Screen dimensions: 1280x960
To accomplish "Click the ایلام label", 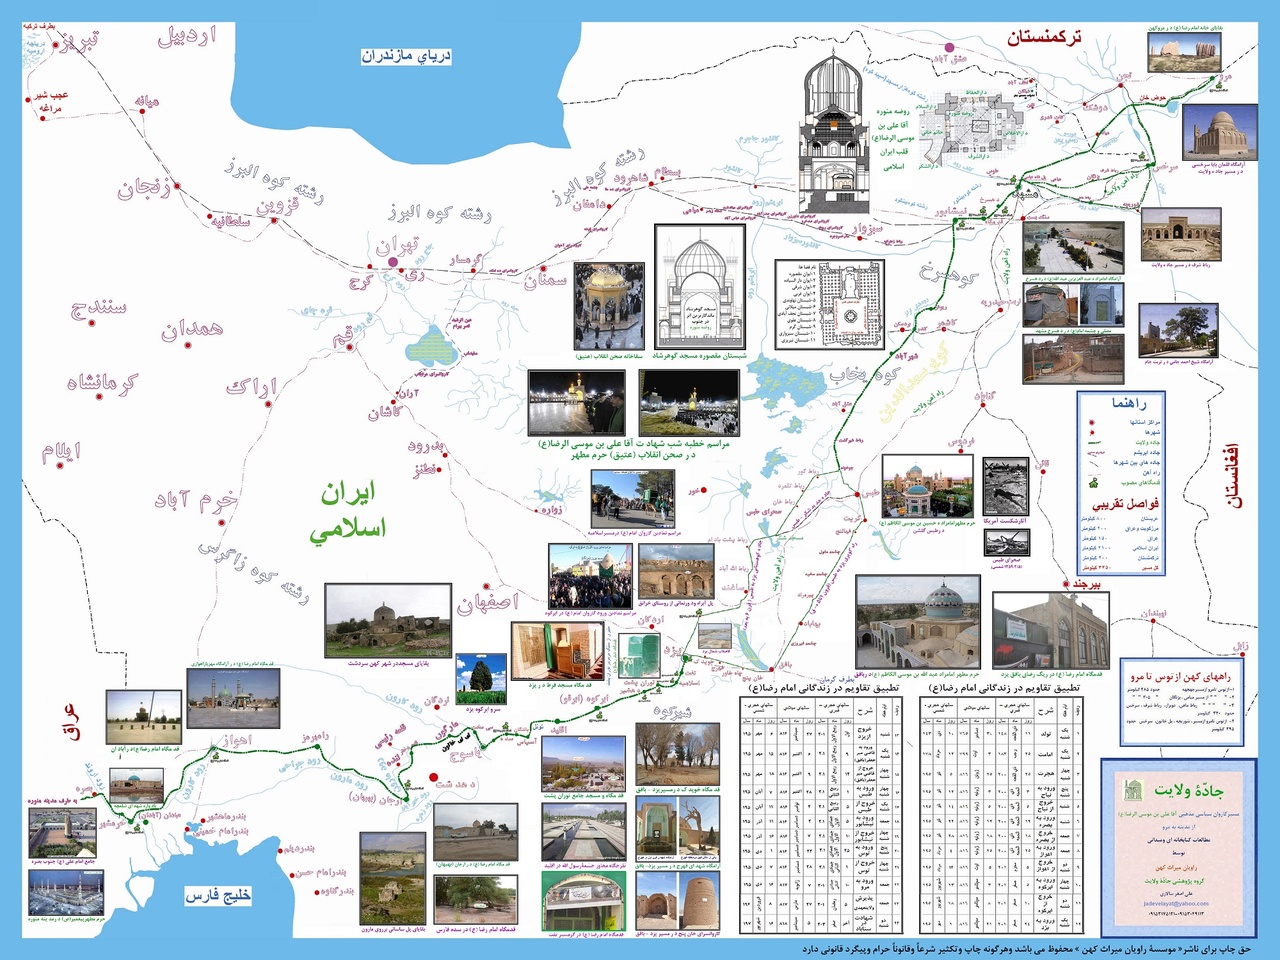I will tap(61, 452).
